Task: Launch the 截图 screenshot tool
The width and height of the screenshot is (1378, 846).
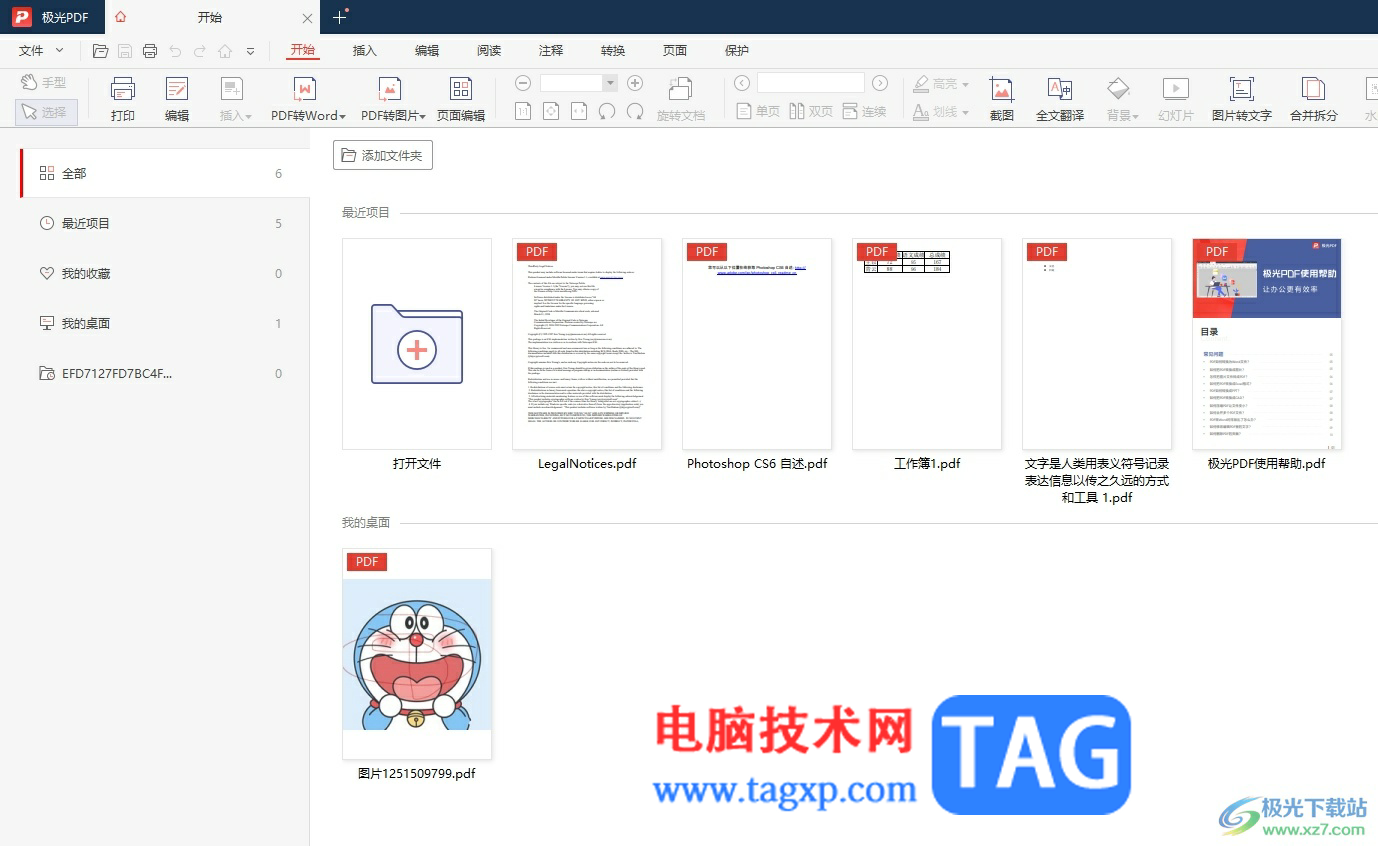Action: [1002, 99]
